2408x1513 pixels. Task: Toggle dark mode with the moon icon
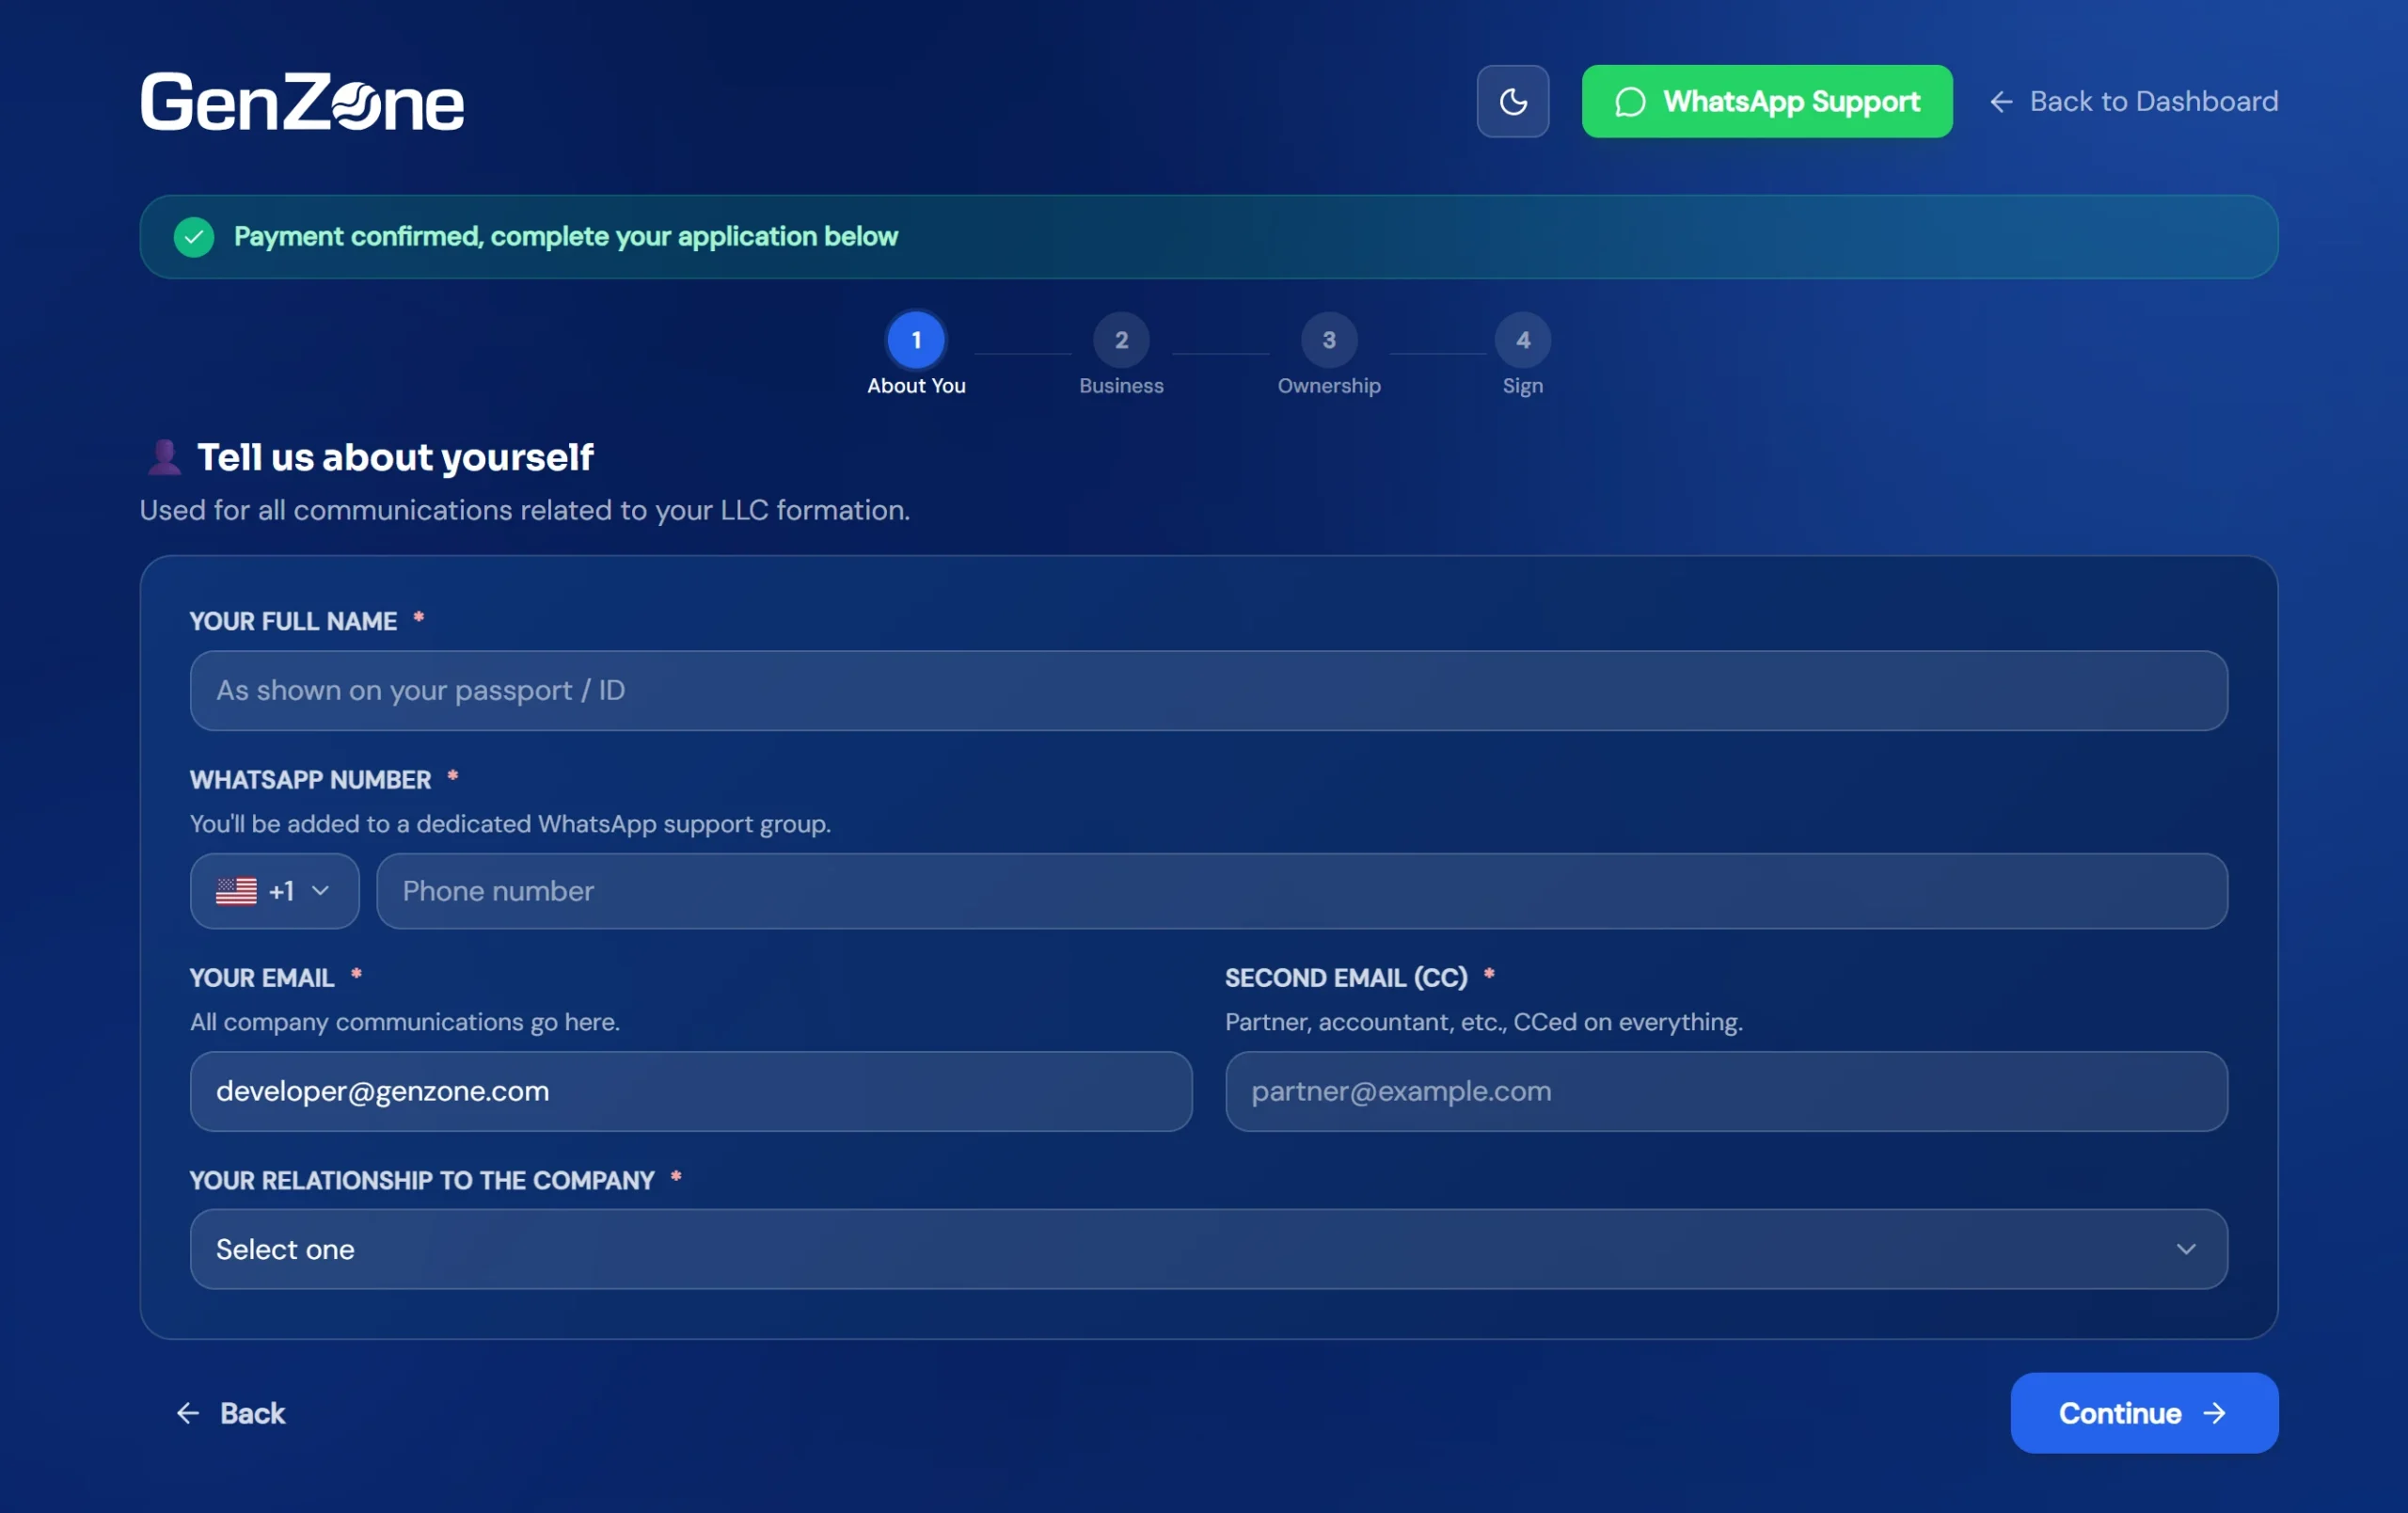(1512, 101)
